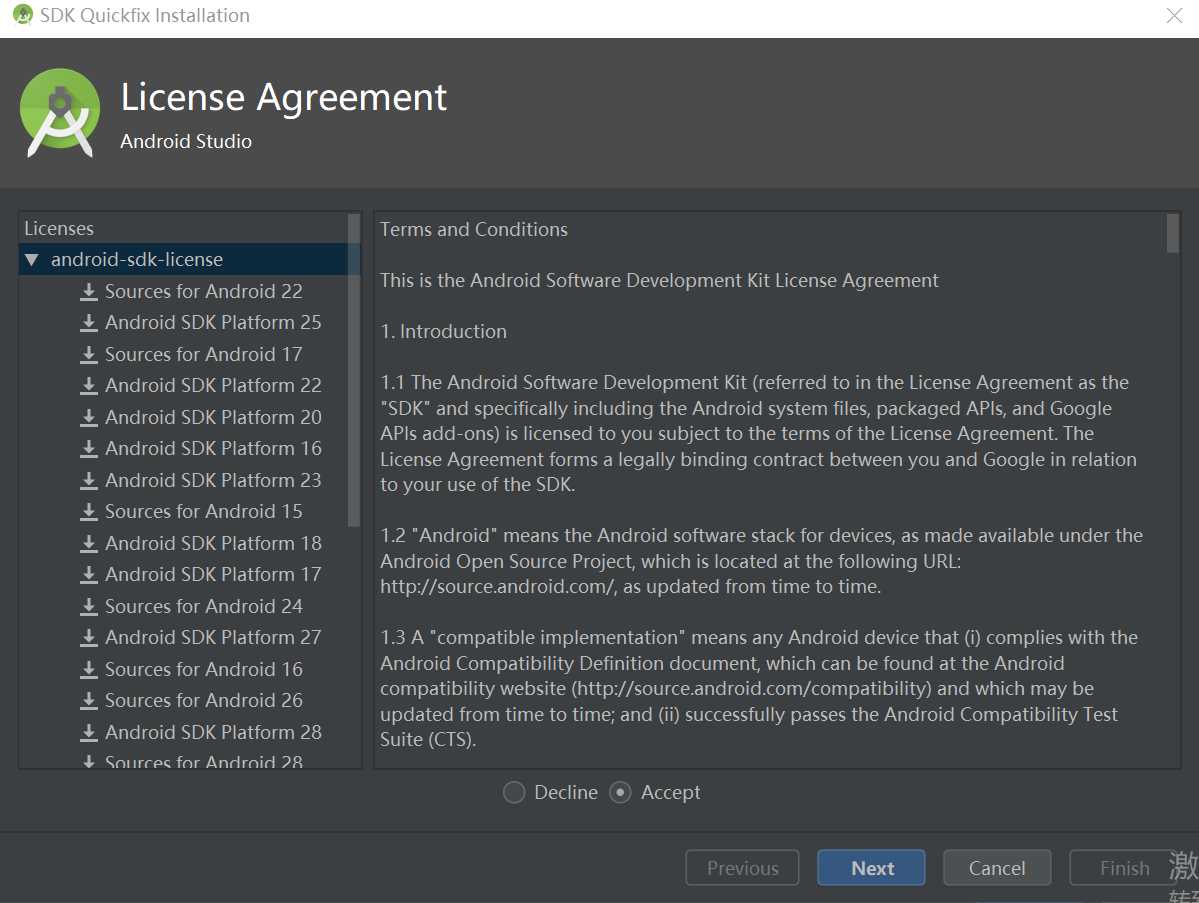Close the SDK Quickfix Installation dialog
This screenshot has height=903, width=1199.
tap(1175, 15)
